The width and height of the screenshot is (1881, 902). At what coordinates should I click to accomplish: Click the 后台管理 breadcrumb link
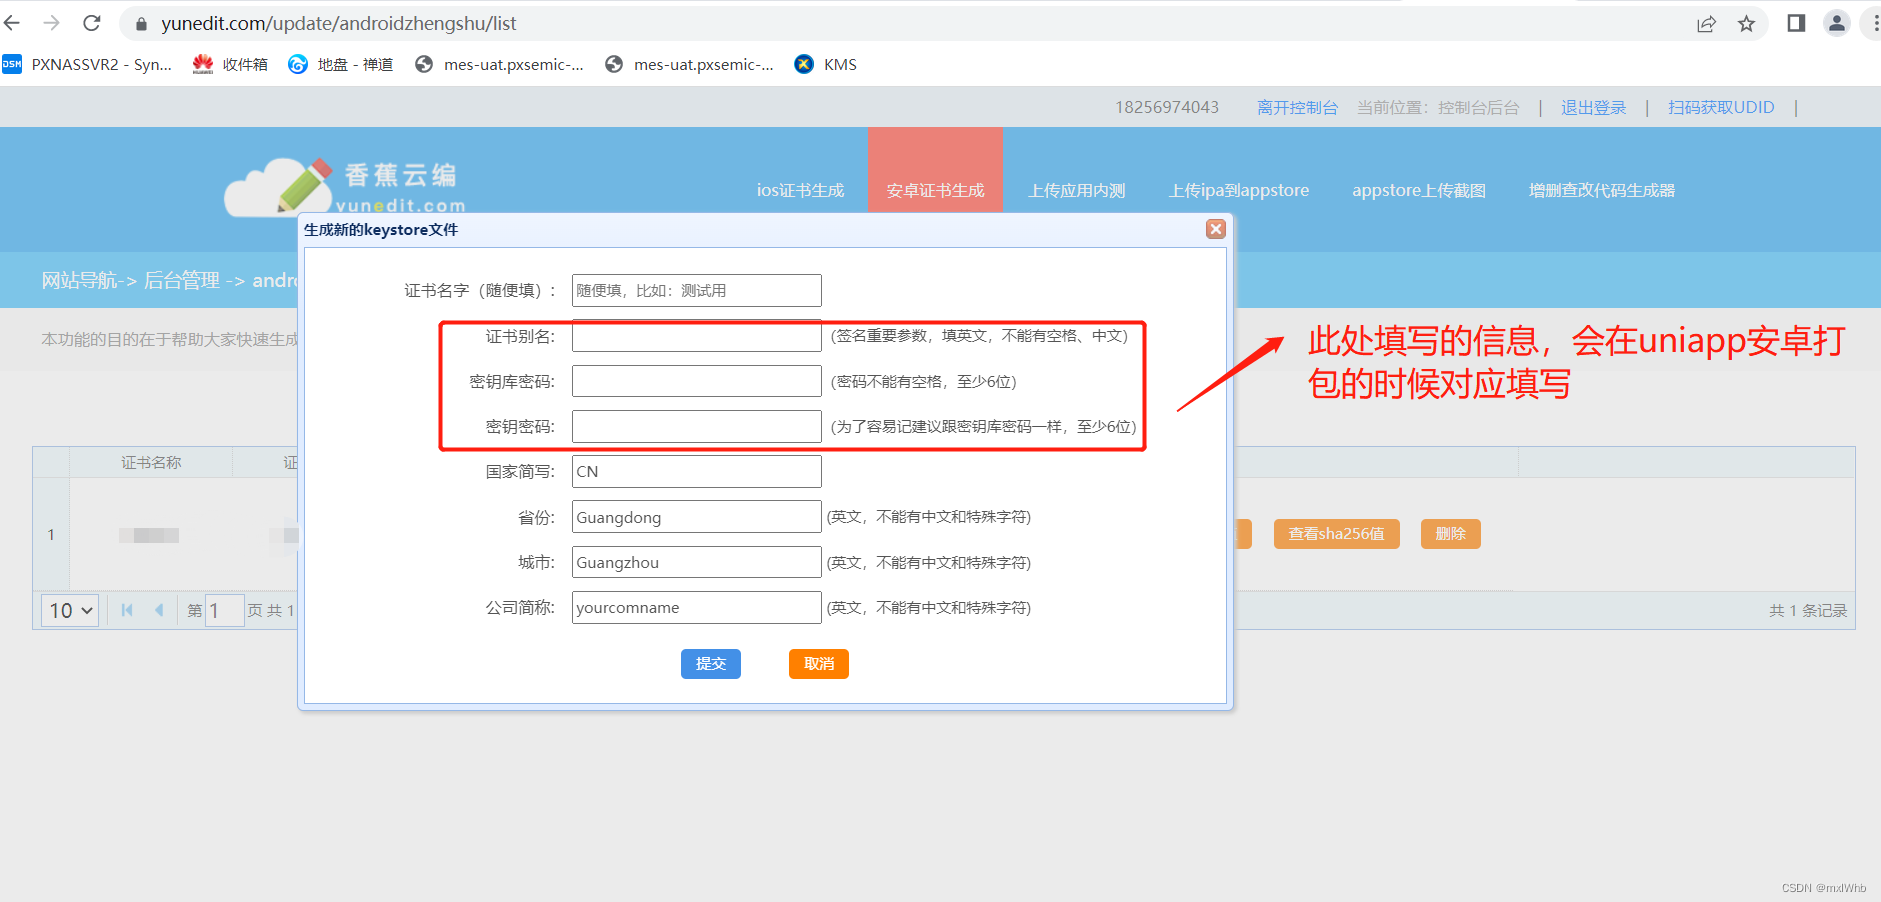(x=182, y=280)
